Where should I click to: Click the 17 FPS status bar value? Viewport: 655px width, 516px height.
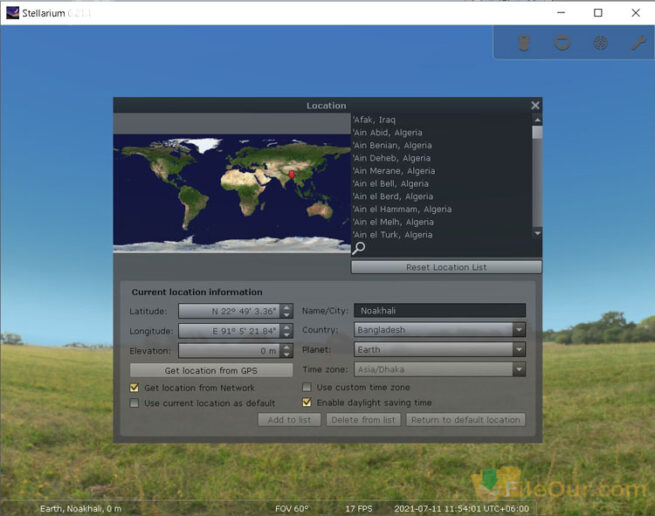(x=358, y=508)
